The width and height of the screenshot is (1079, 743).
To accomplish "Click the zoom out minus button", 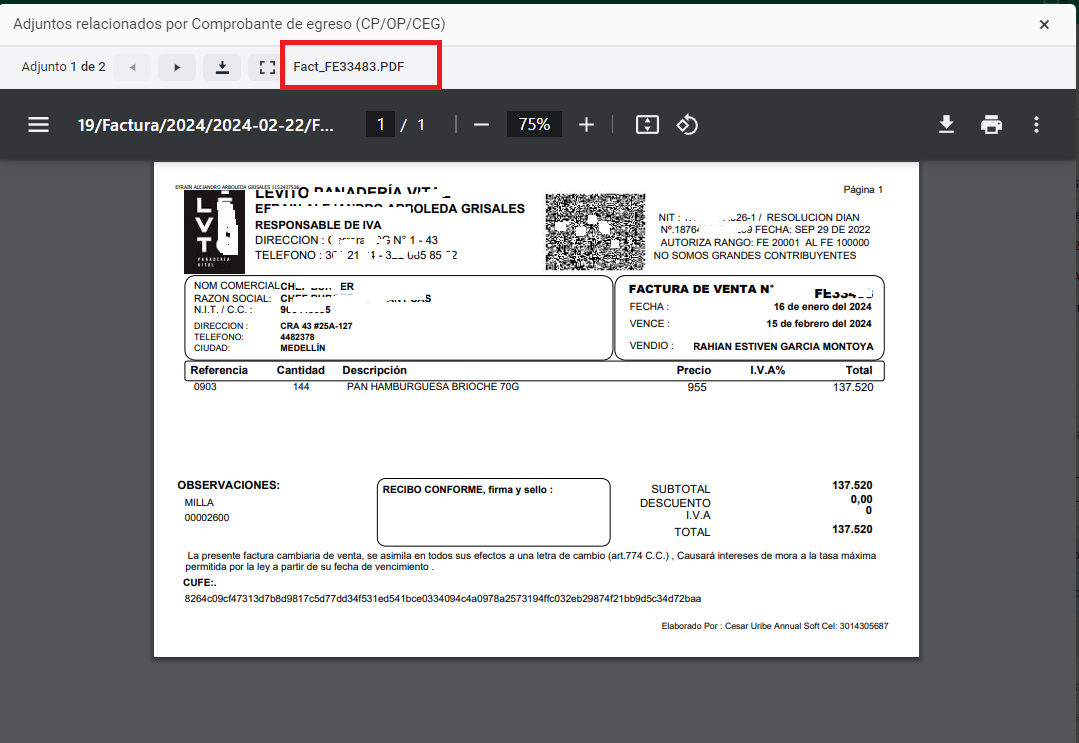I will coord(481,125).
